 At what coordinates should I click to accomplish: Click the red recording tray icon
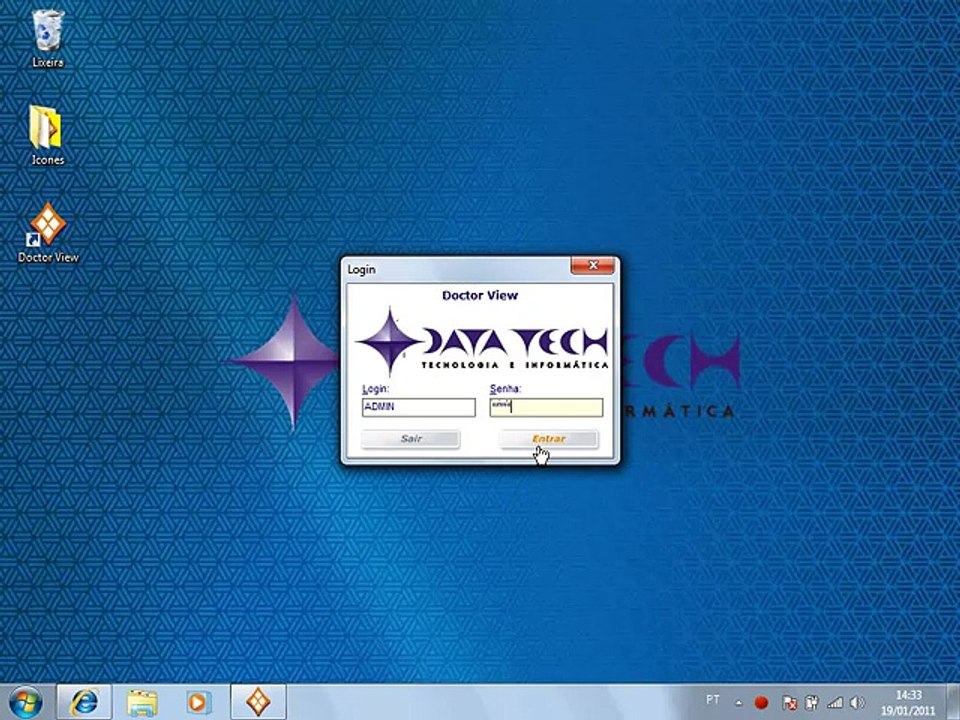(761, 702)
